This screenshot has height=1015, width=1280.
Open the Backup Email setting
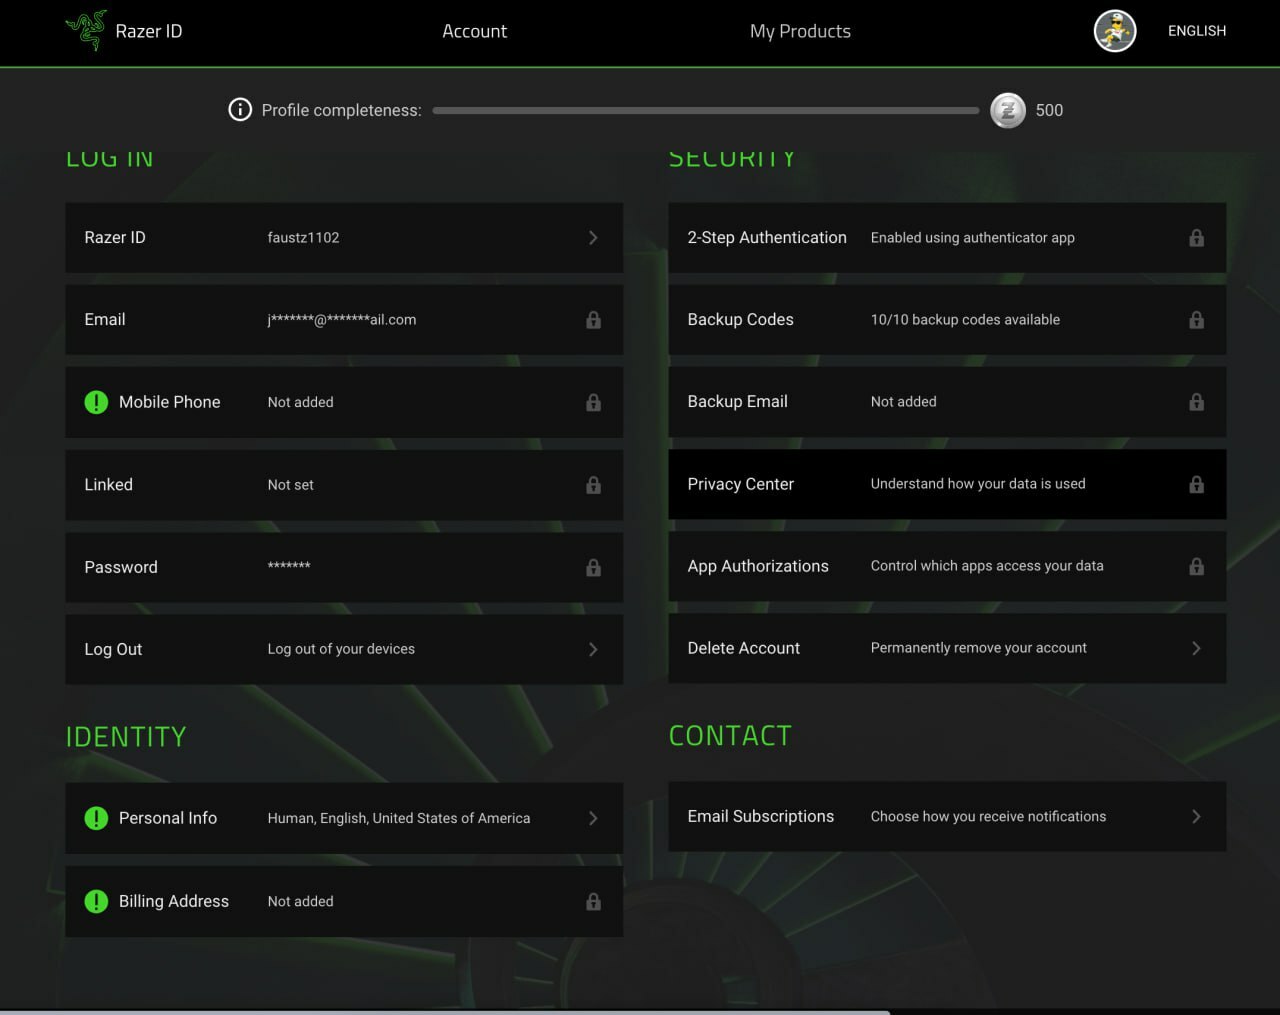click(947, 402)
